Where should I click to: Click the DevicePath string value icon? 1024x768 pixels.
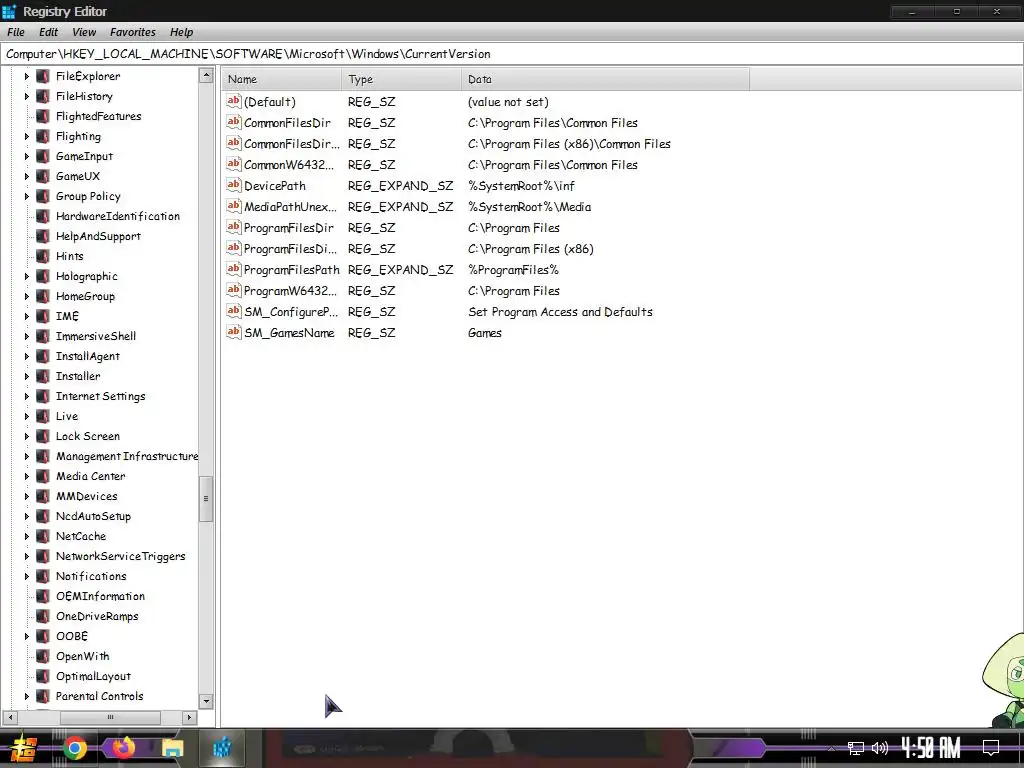click(x=234, y=185)
